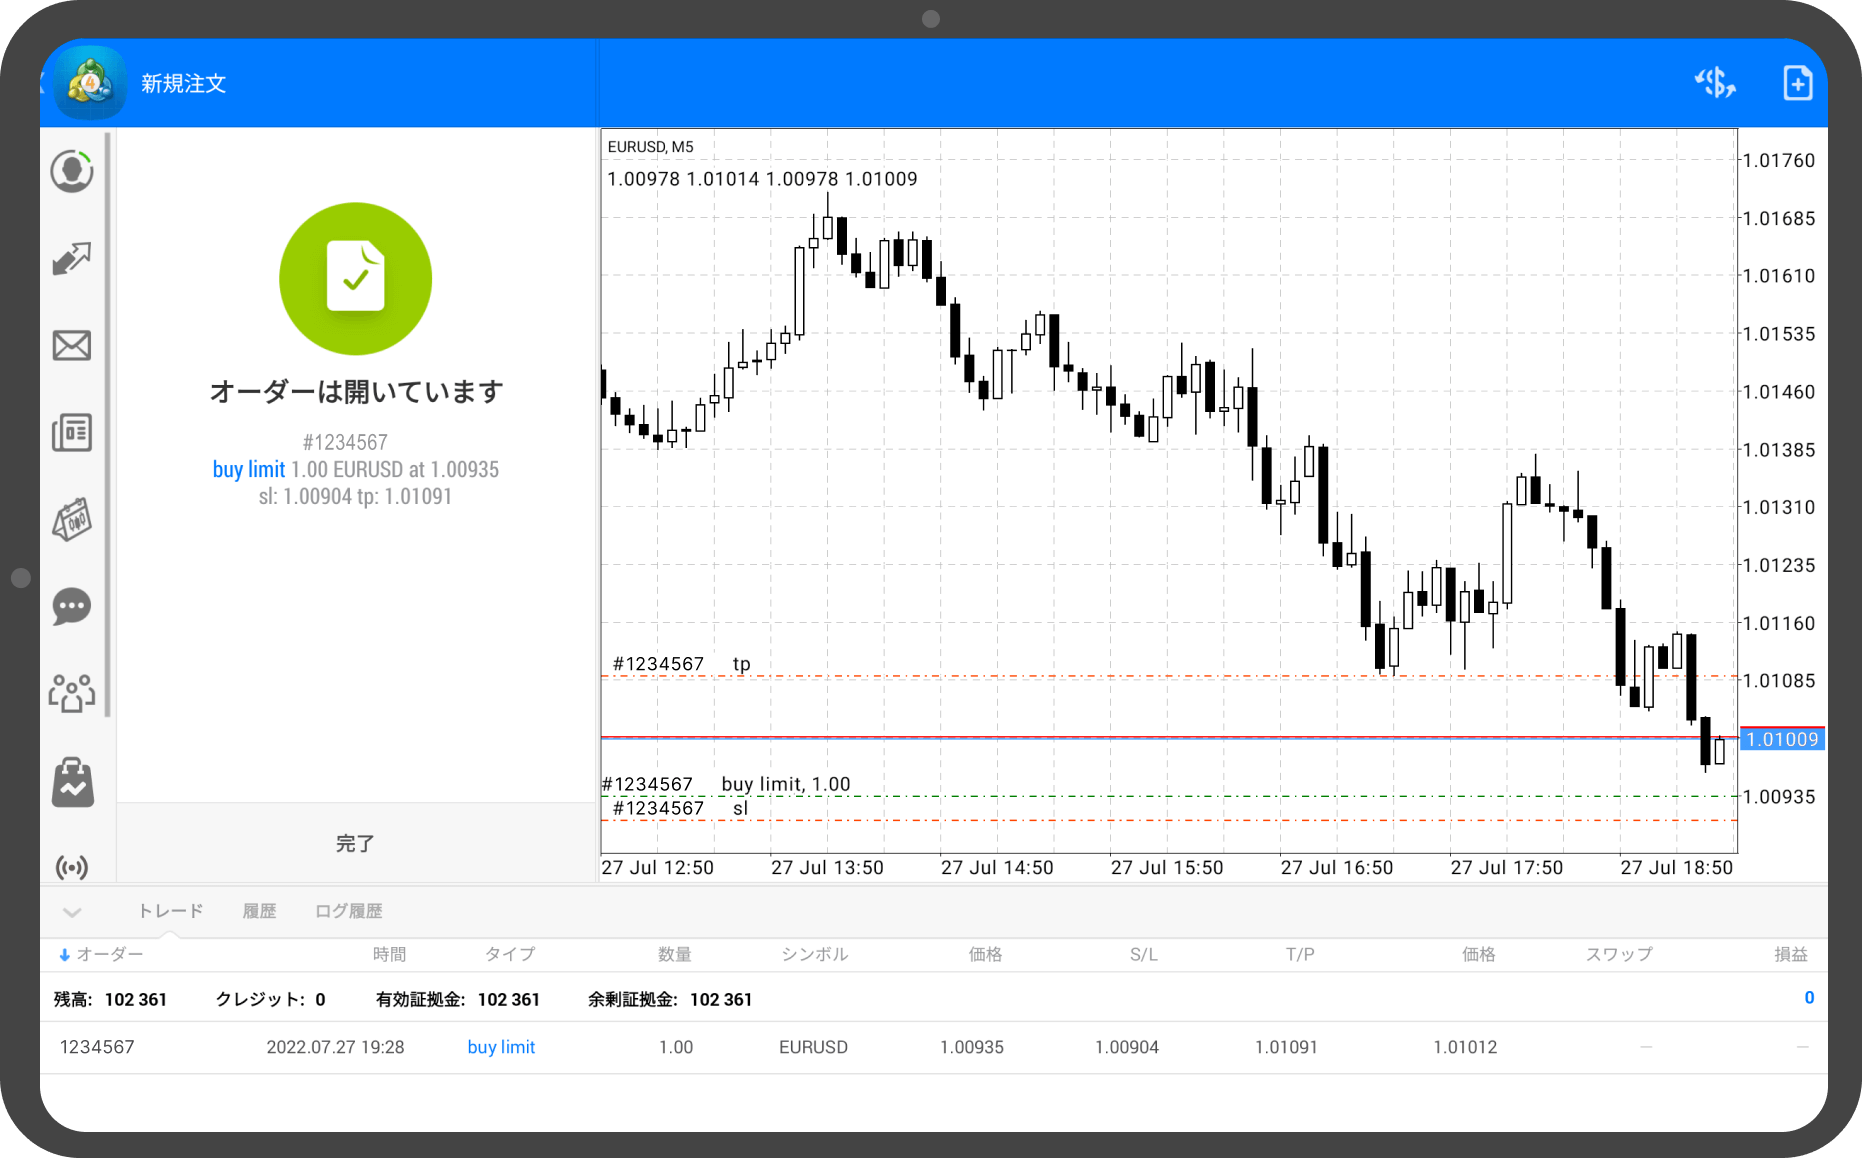1862x1158 pixels.
Task: Click the 2022.07.27 19:28 time cell
Action: click(335, 1047)
